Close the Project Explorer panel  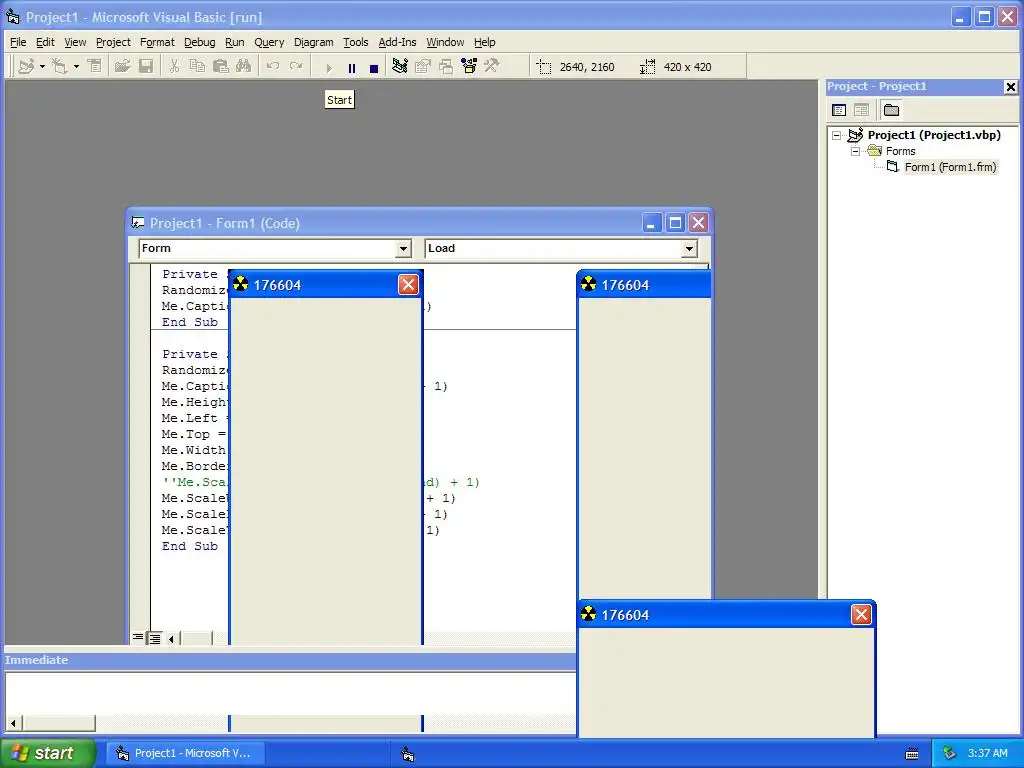(1010, 86)
